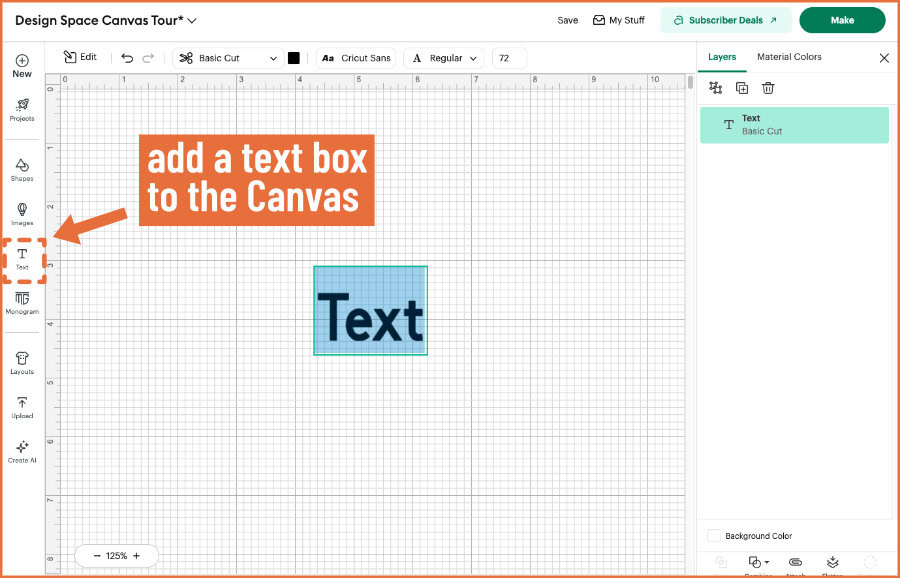Open the Basic Cut operation dropdown

[x=228, y=58]
